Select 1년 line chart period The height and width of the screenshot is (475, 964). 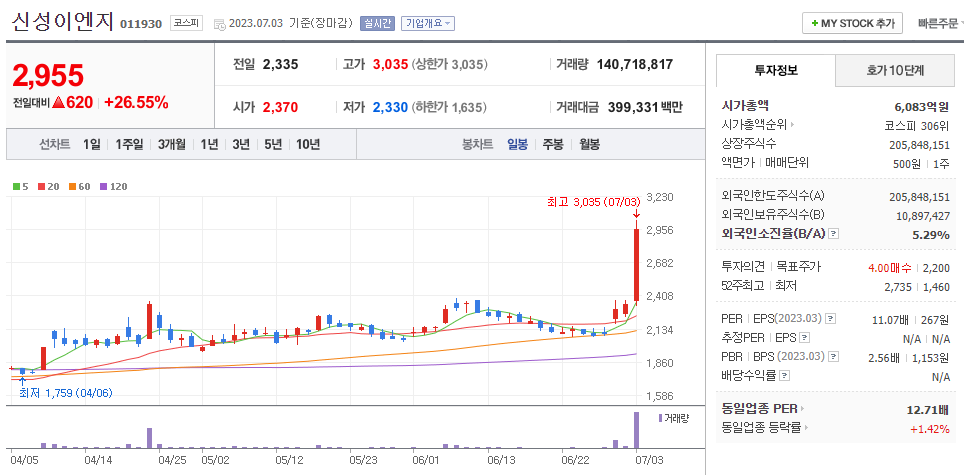coord(209,145)
